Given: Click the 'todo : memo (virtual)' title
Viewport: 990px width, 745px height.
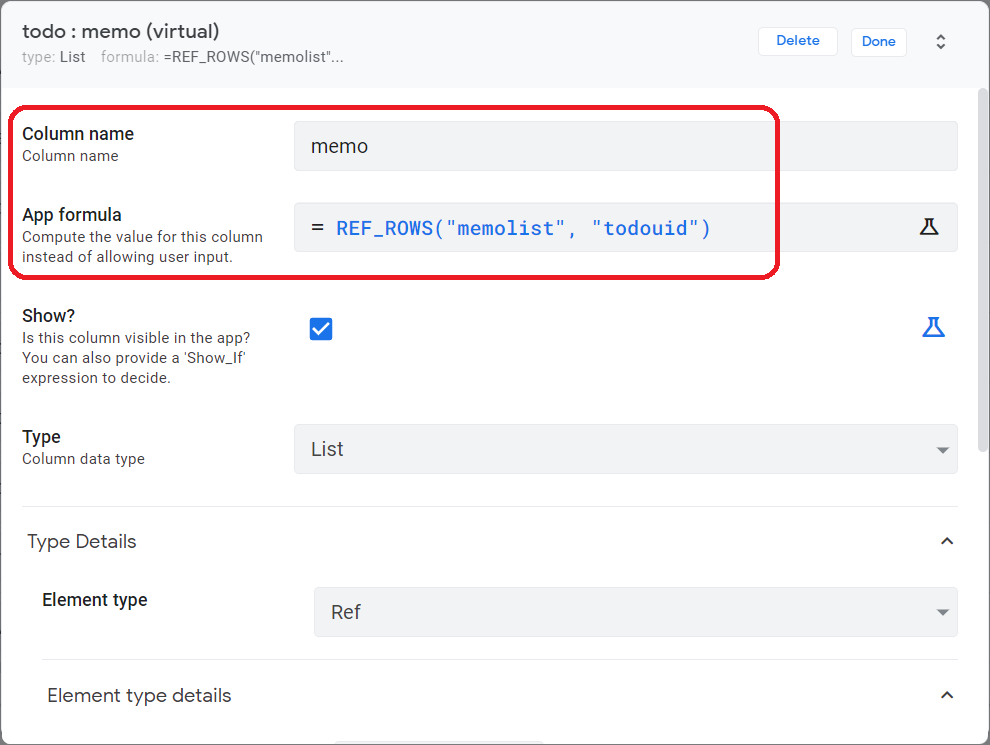Looking at the screenshot, I should coord(121,32).
